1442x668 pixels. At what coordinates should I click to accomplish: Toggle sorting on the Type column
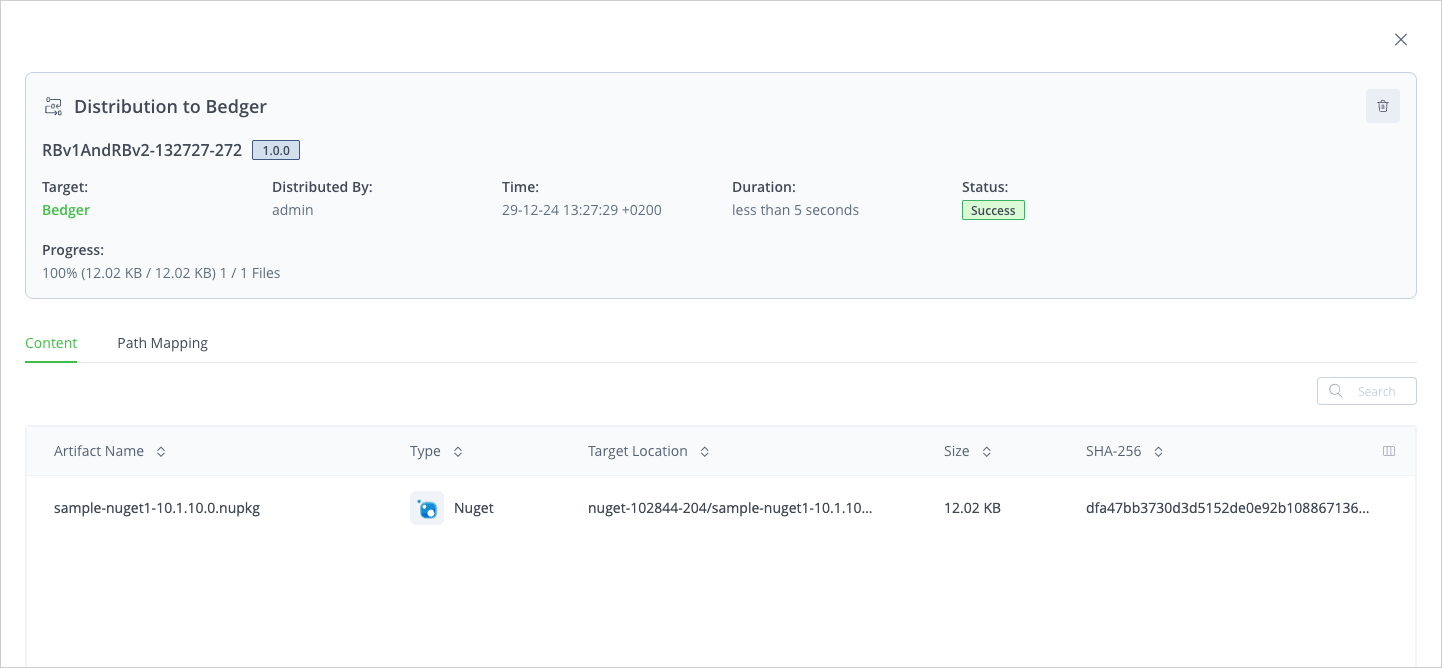click(x=458, y=451)
